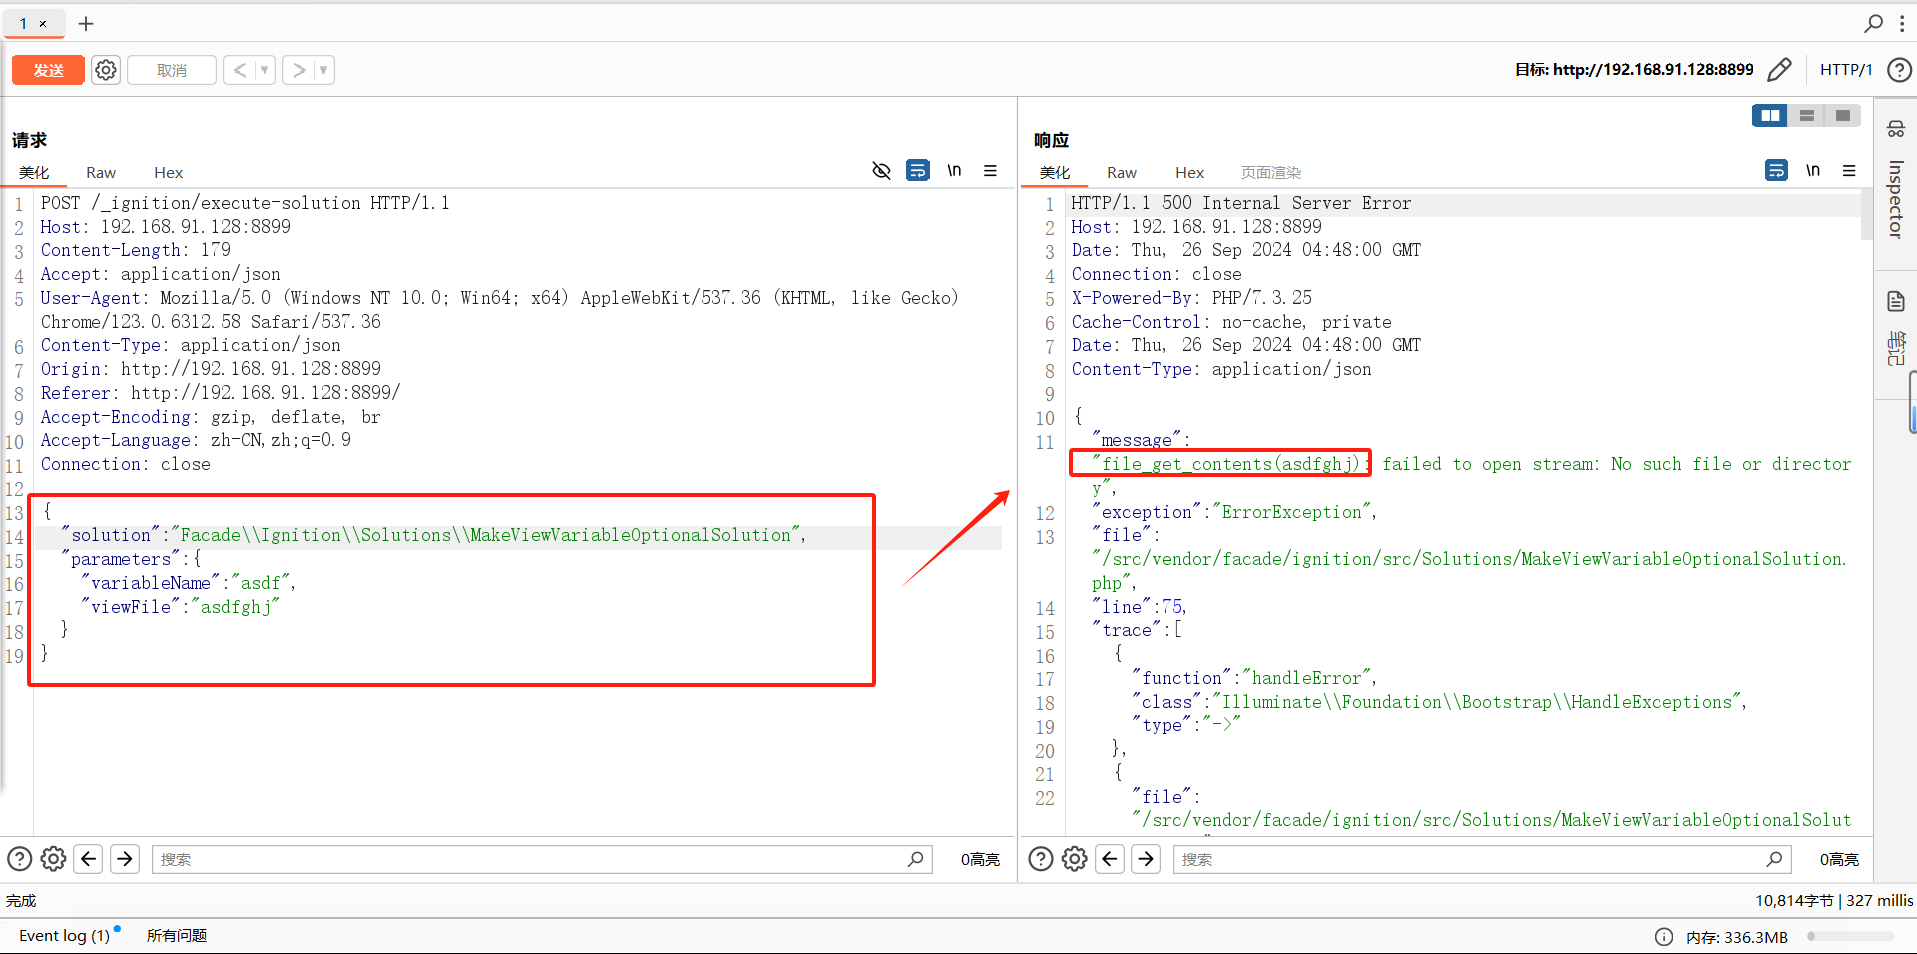Jump to next request search match

tap(125, 859)
